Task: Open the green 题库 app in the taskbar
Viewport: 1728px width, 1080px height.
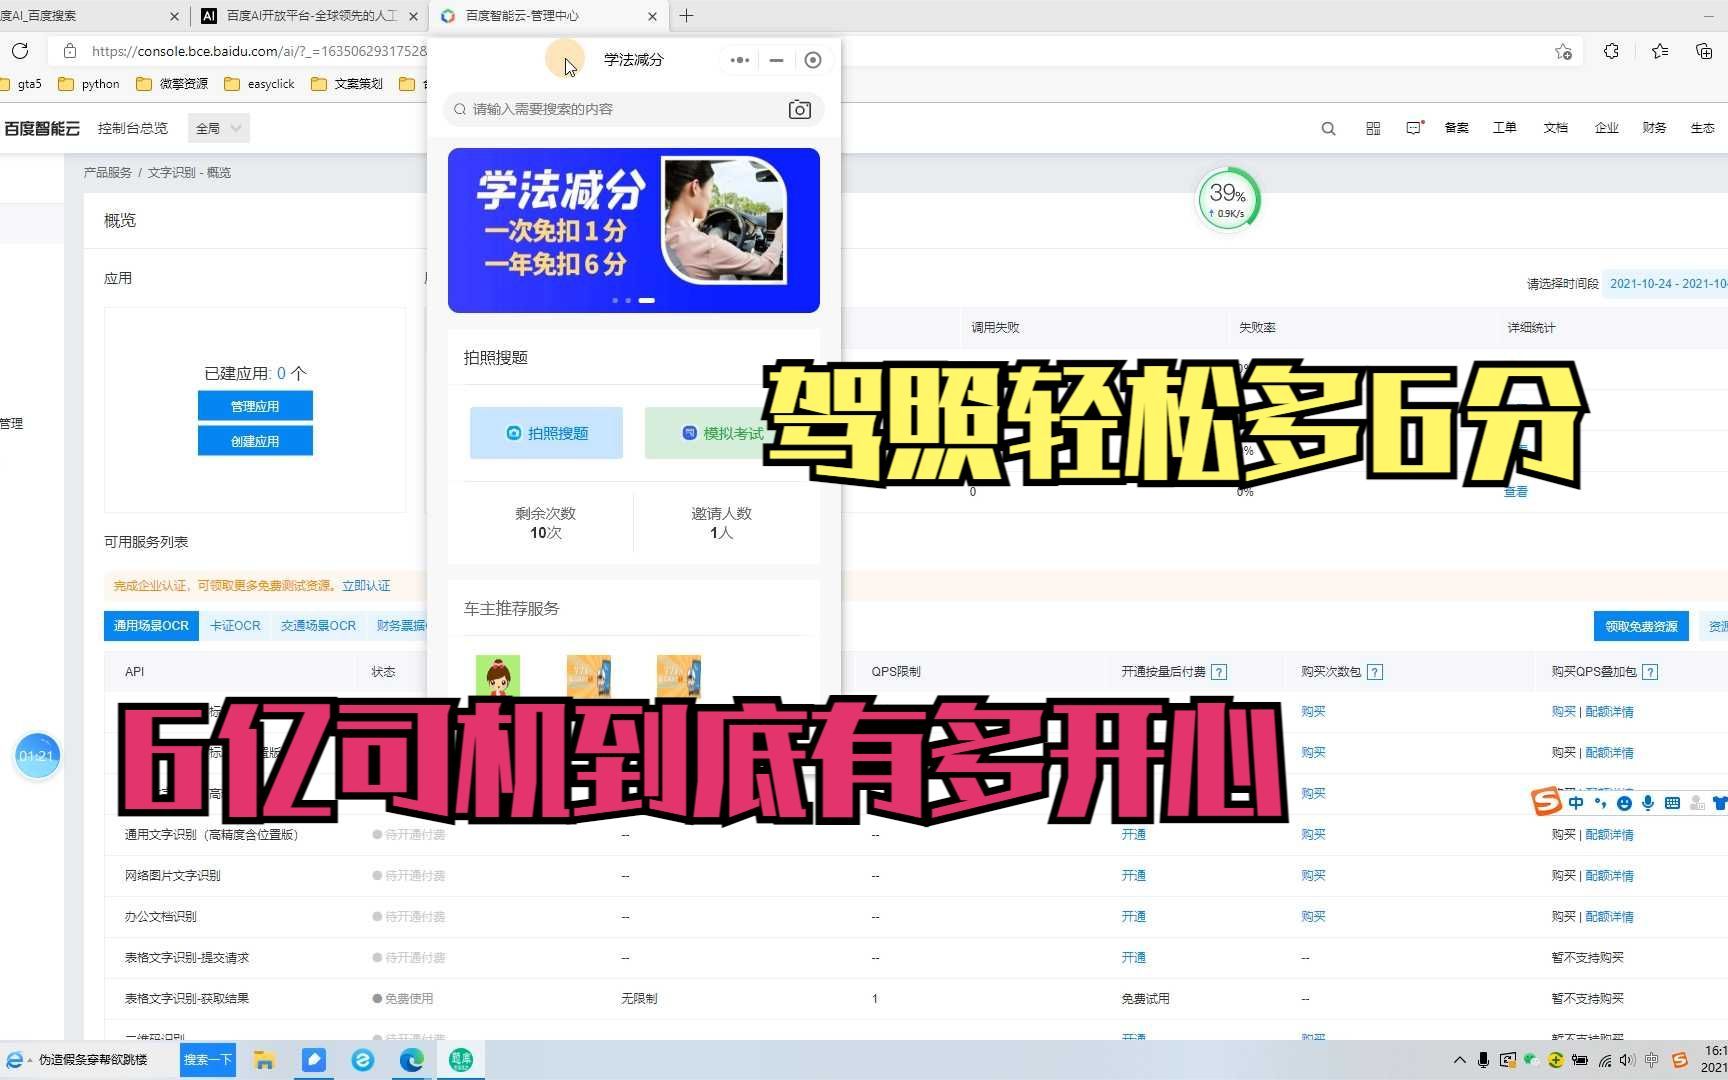Action: pyautogui.click(x=461, y=1060)
